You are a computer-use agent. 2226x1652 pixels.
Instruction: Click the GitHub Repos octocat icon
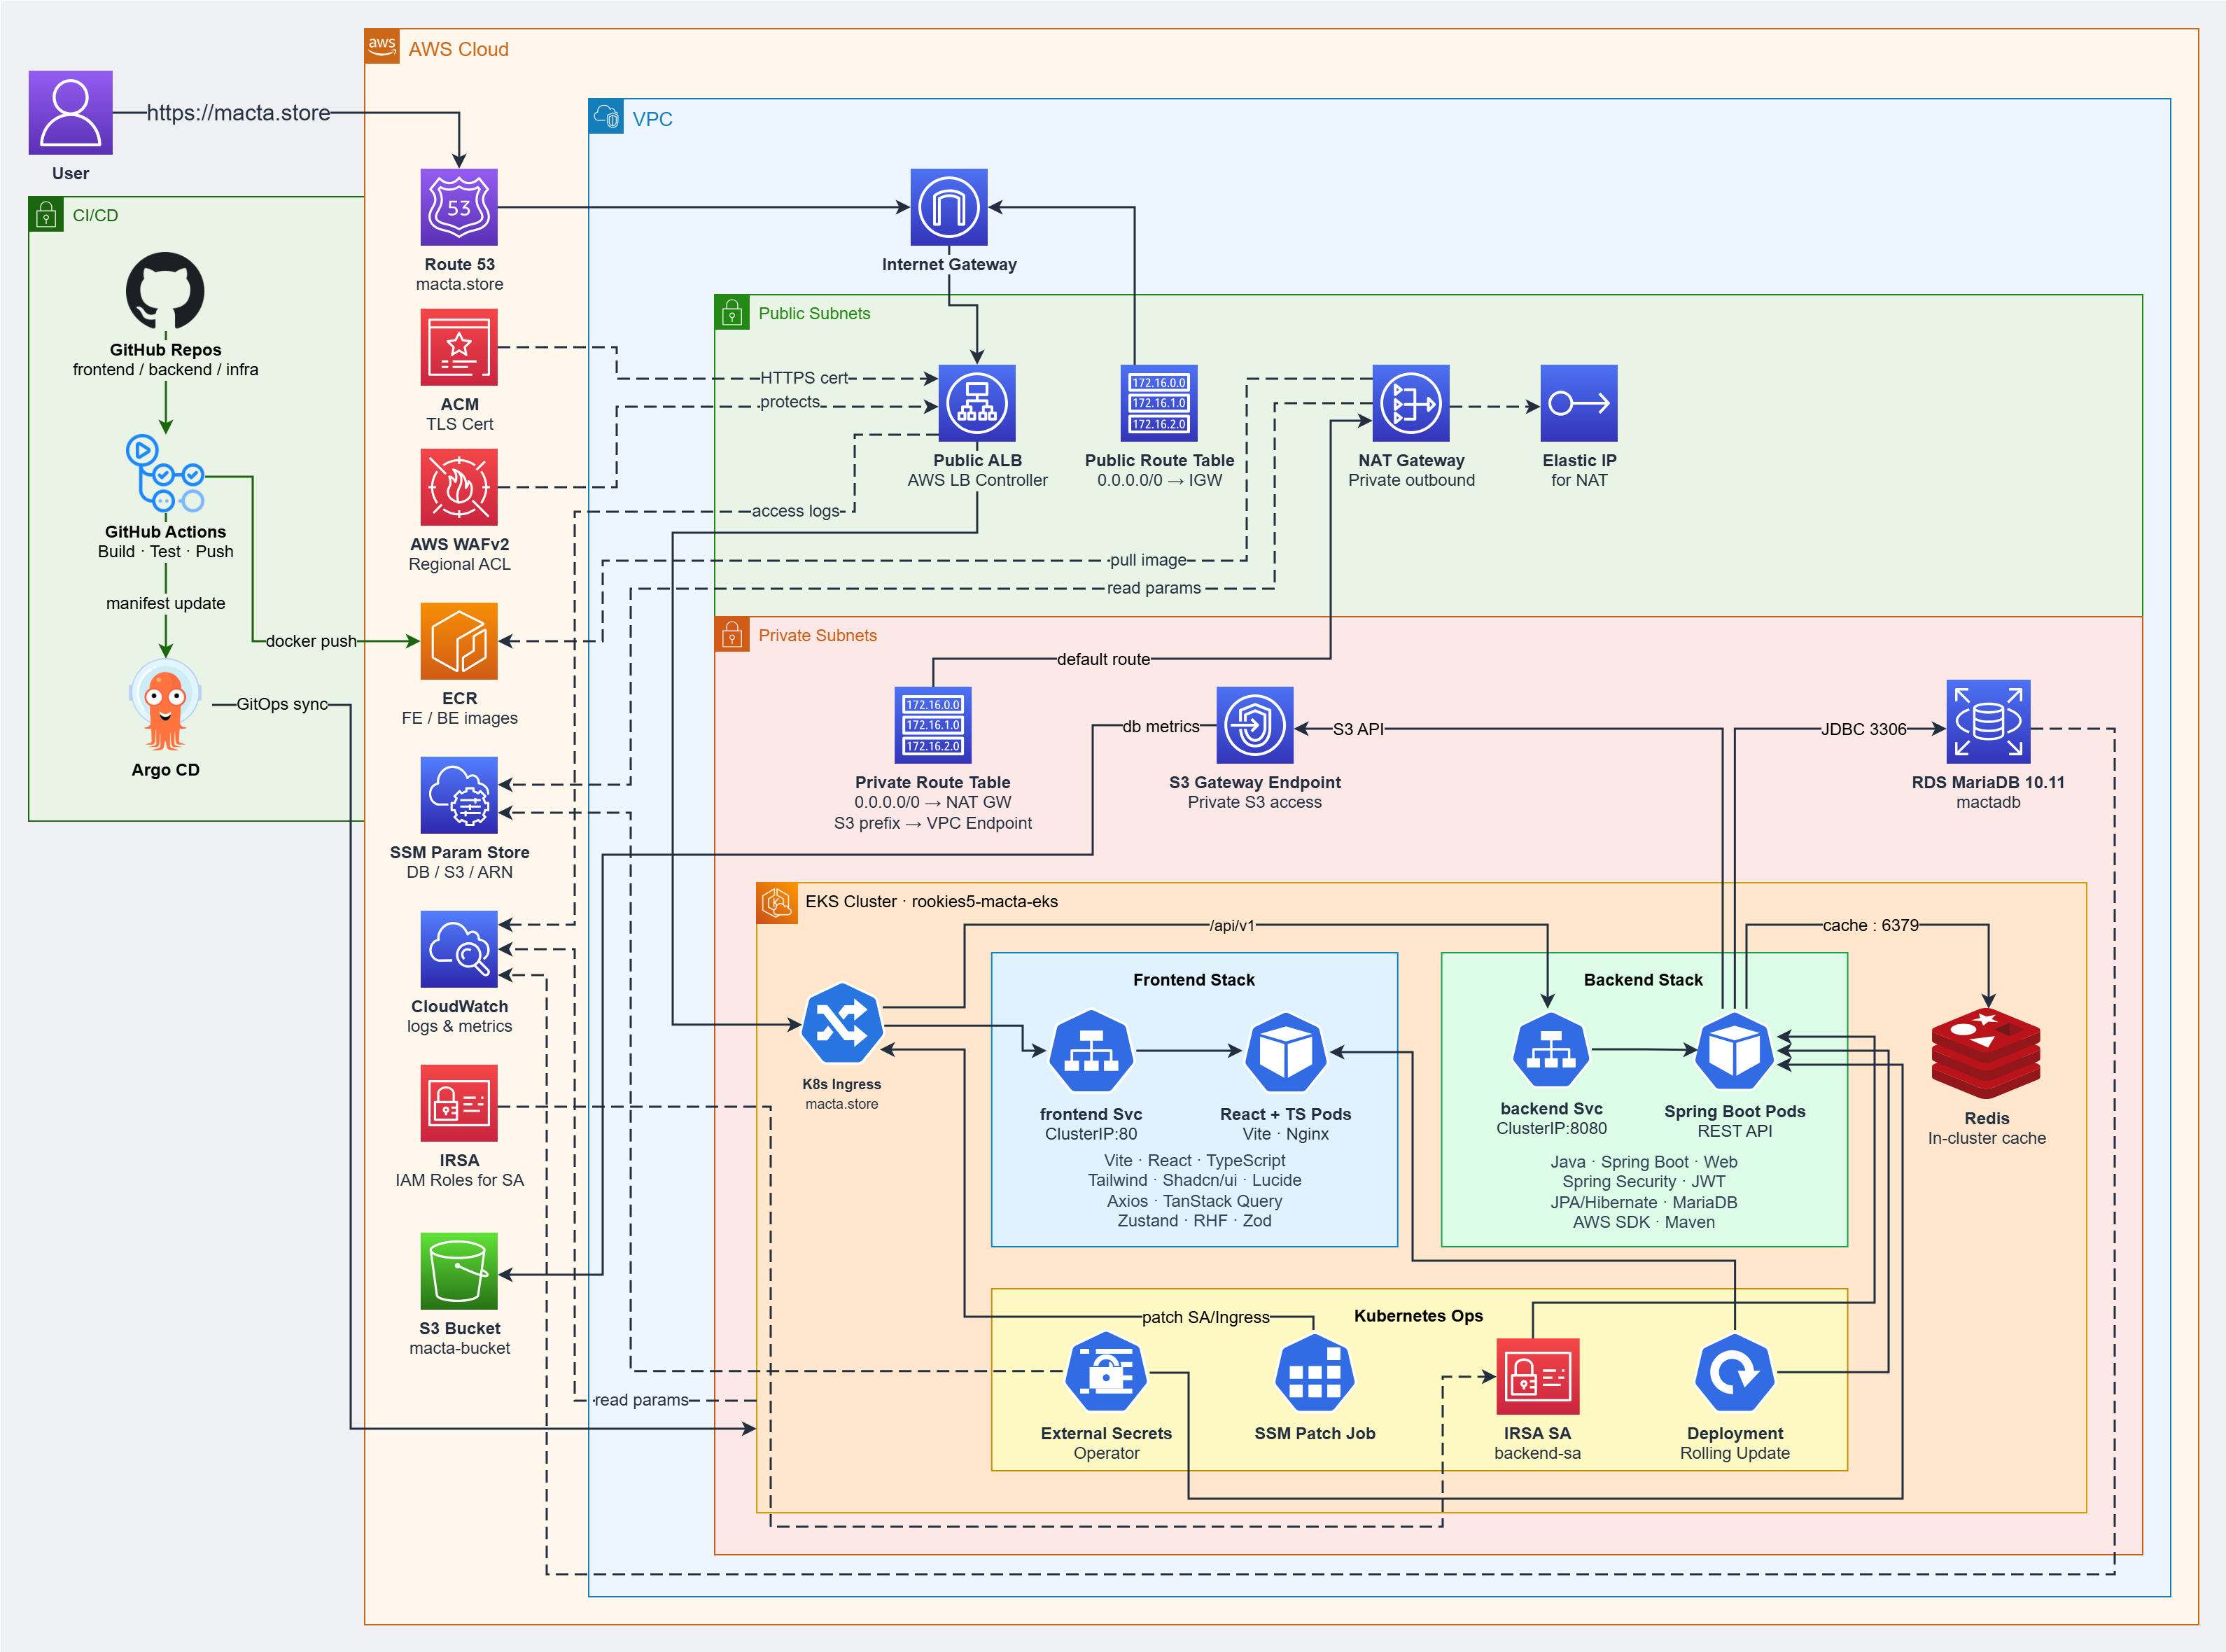coord(165,291)
